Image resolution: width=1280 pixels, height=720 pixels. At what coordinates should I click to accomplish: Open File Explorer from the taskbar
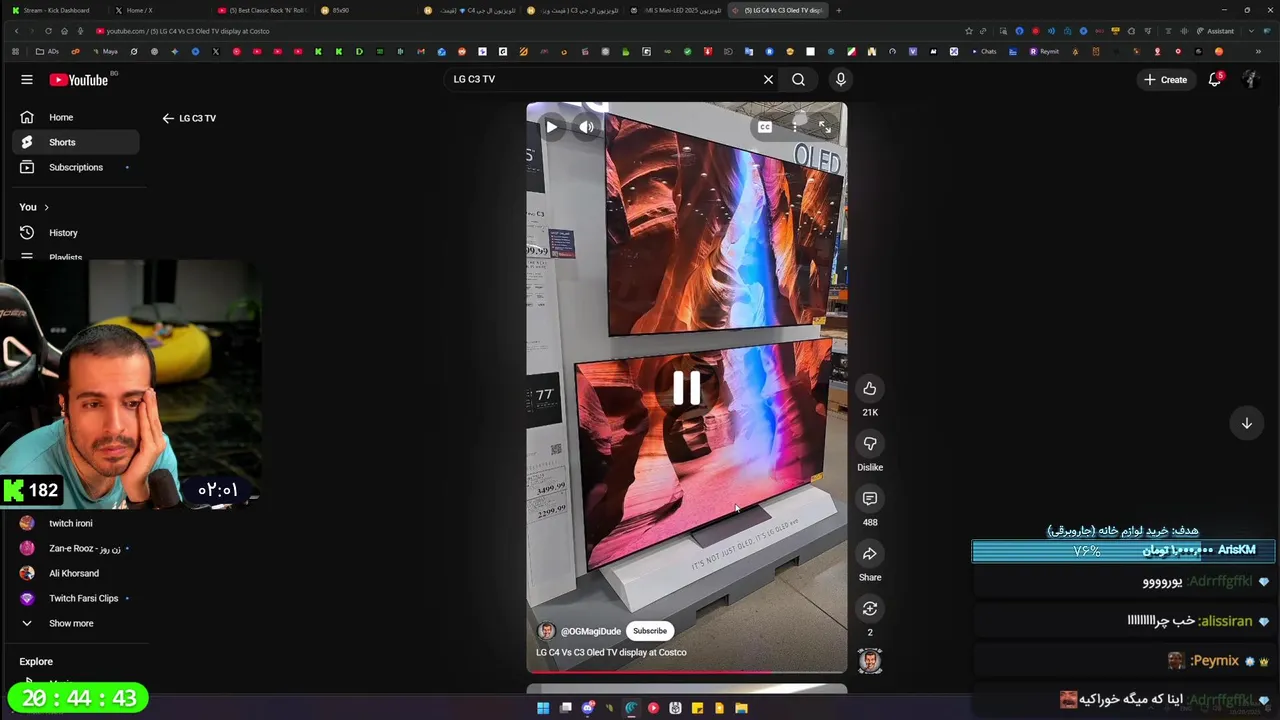click(741, 708)
